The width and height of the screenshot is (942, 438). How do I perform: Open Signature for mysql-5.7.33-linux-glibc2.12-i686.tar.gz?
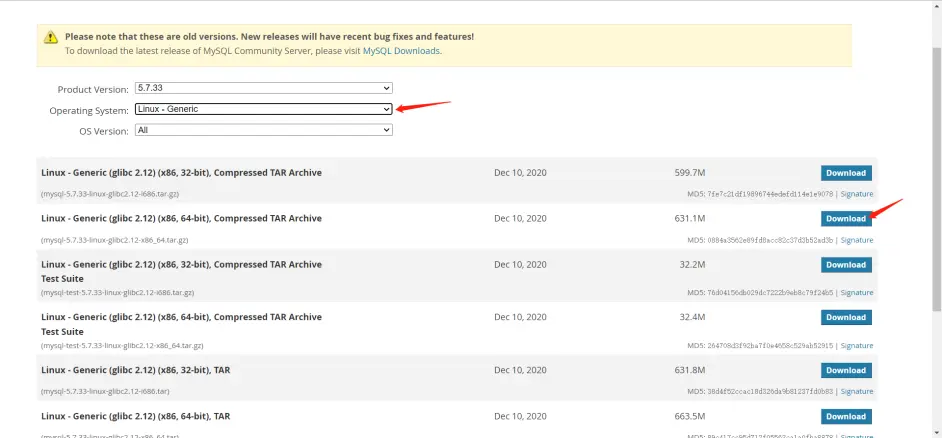pyautogui.click(x=857, y=194)
